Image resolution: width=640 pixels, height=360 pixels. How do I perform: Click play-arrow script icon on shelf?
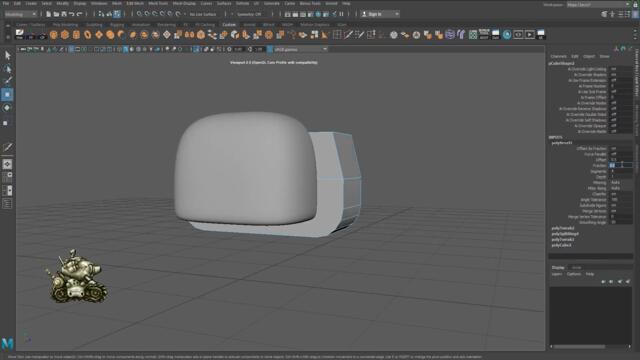click(529, 35)
